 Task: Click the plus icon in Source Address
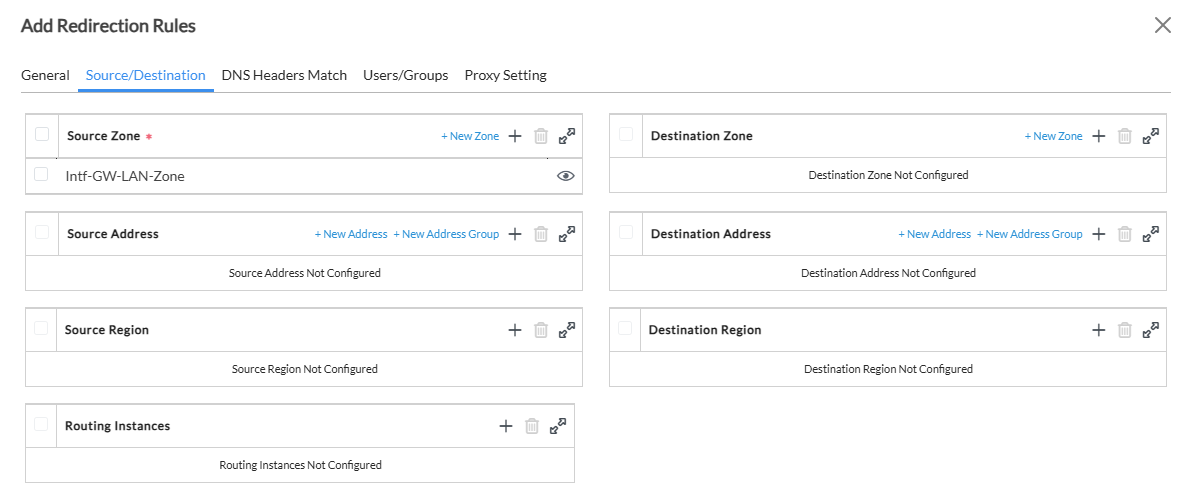(x=515, y=234)
